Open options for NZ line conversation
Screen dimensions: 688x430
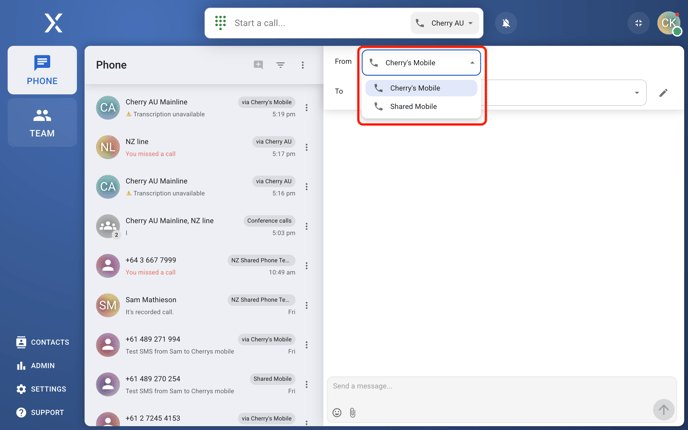pos(306,147)
